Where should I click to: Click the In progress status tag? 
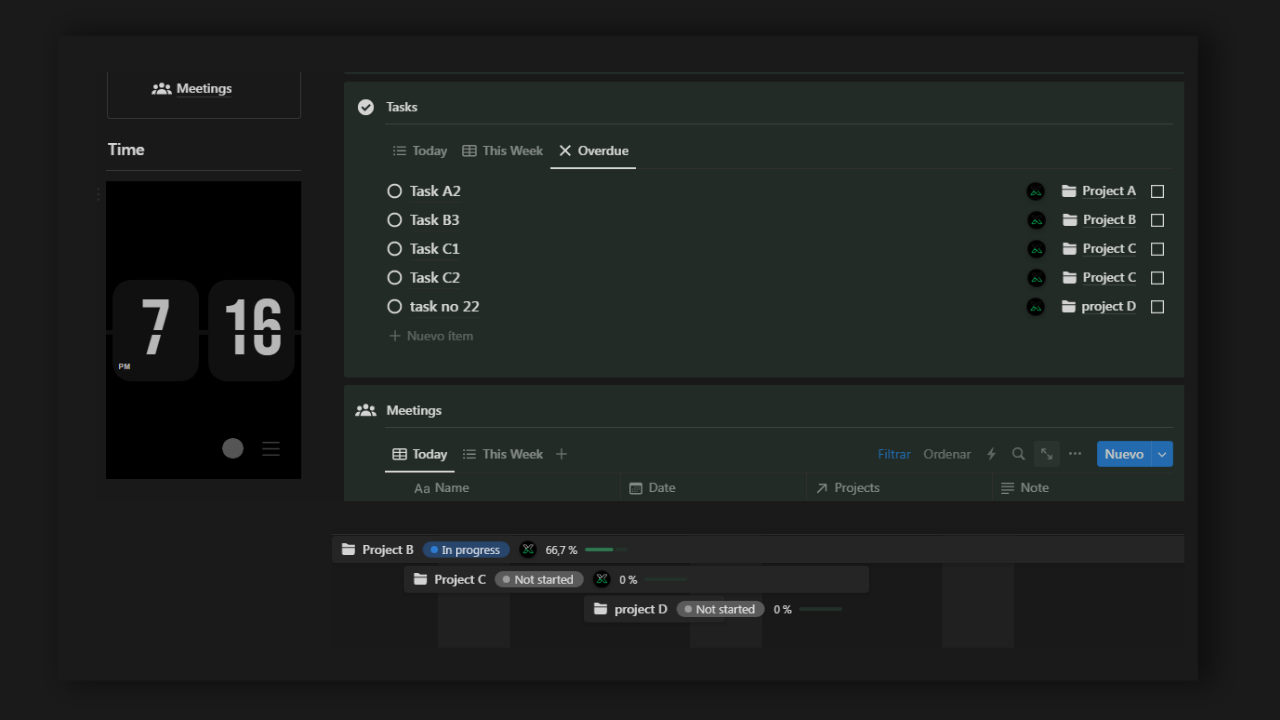coord(466,550)
